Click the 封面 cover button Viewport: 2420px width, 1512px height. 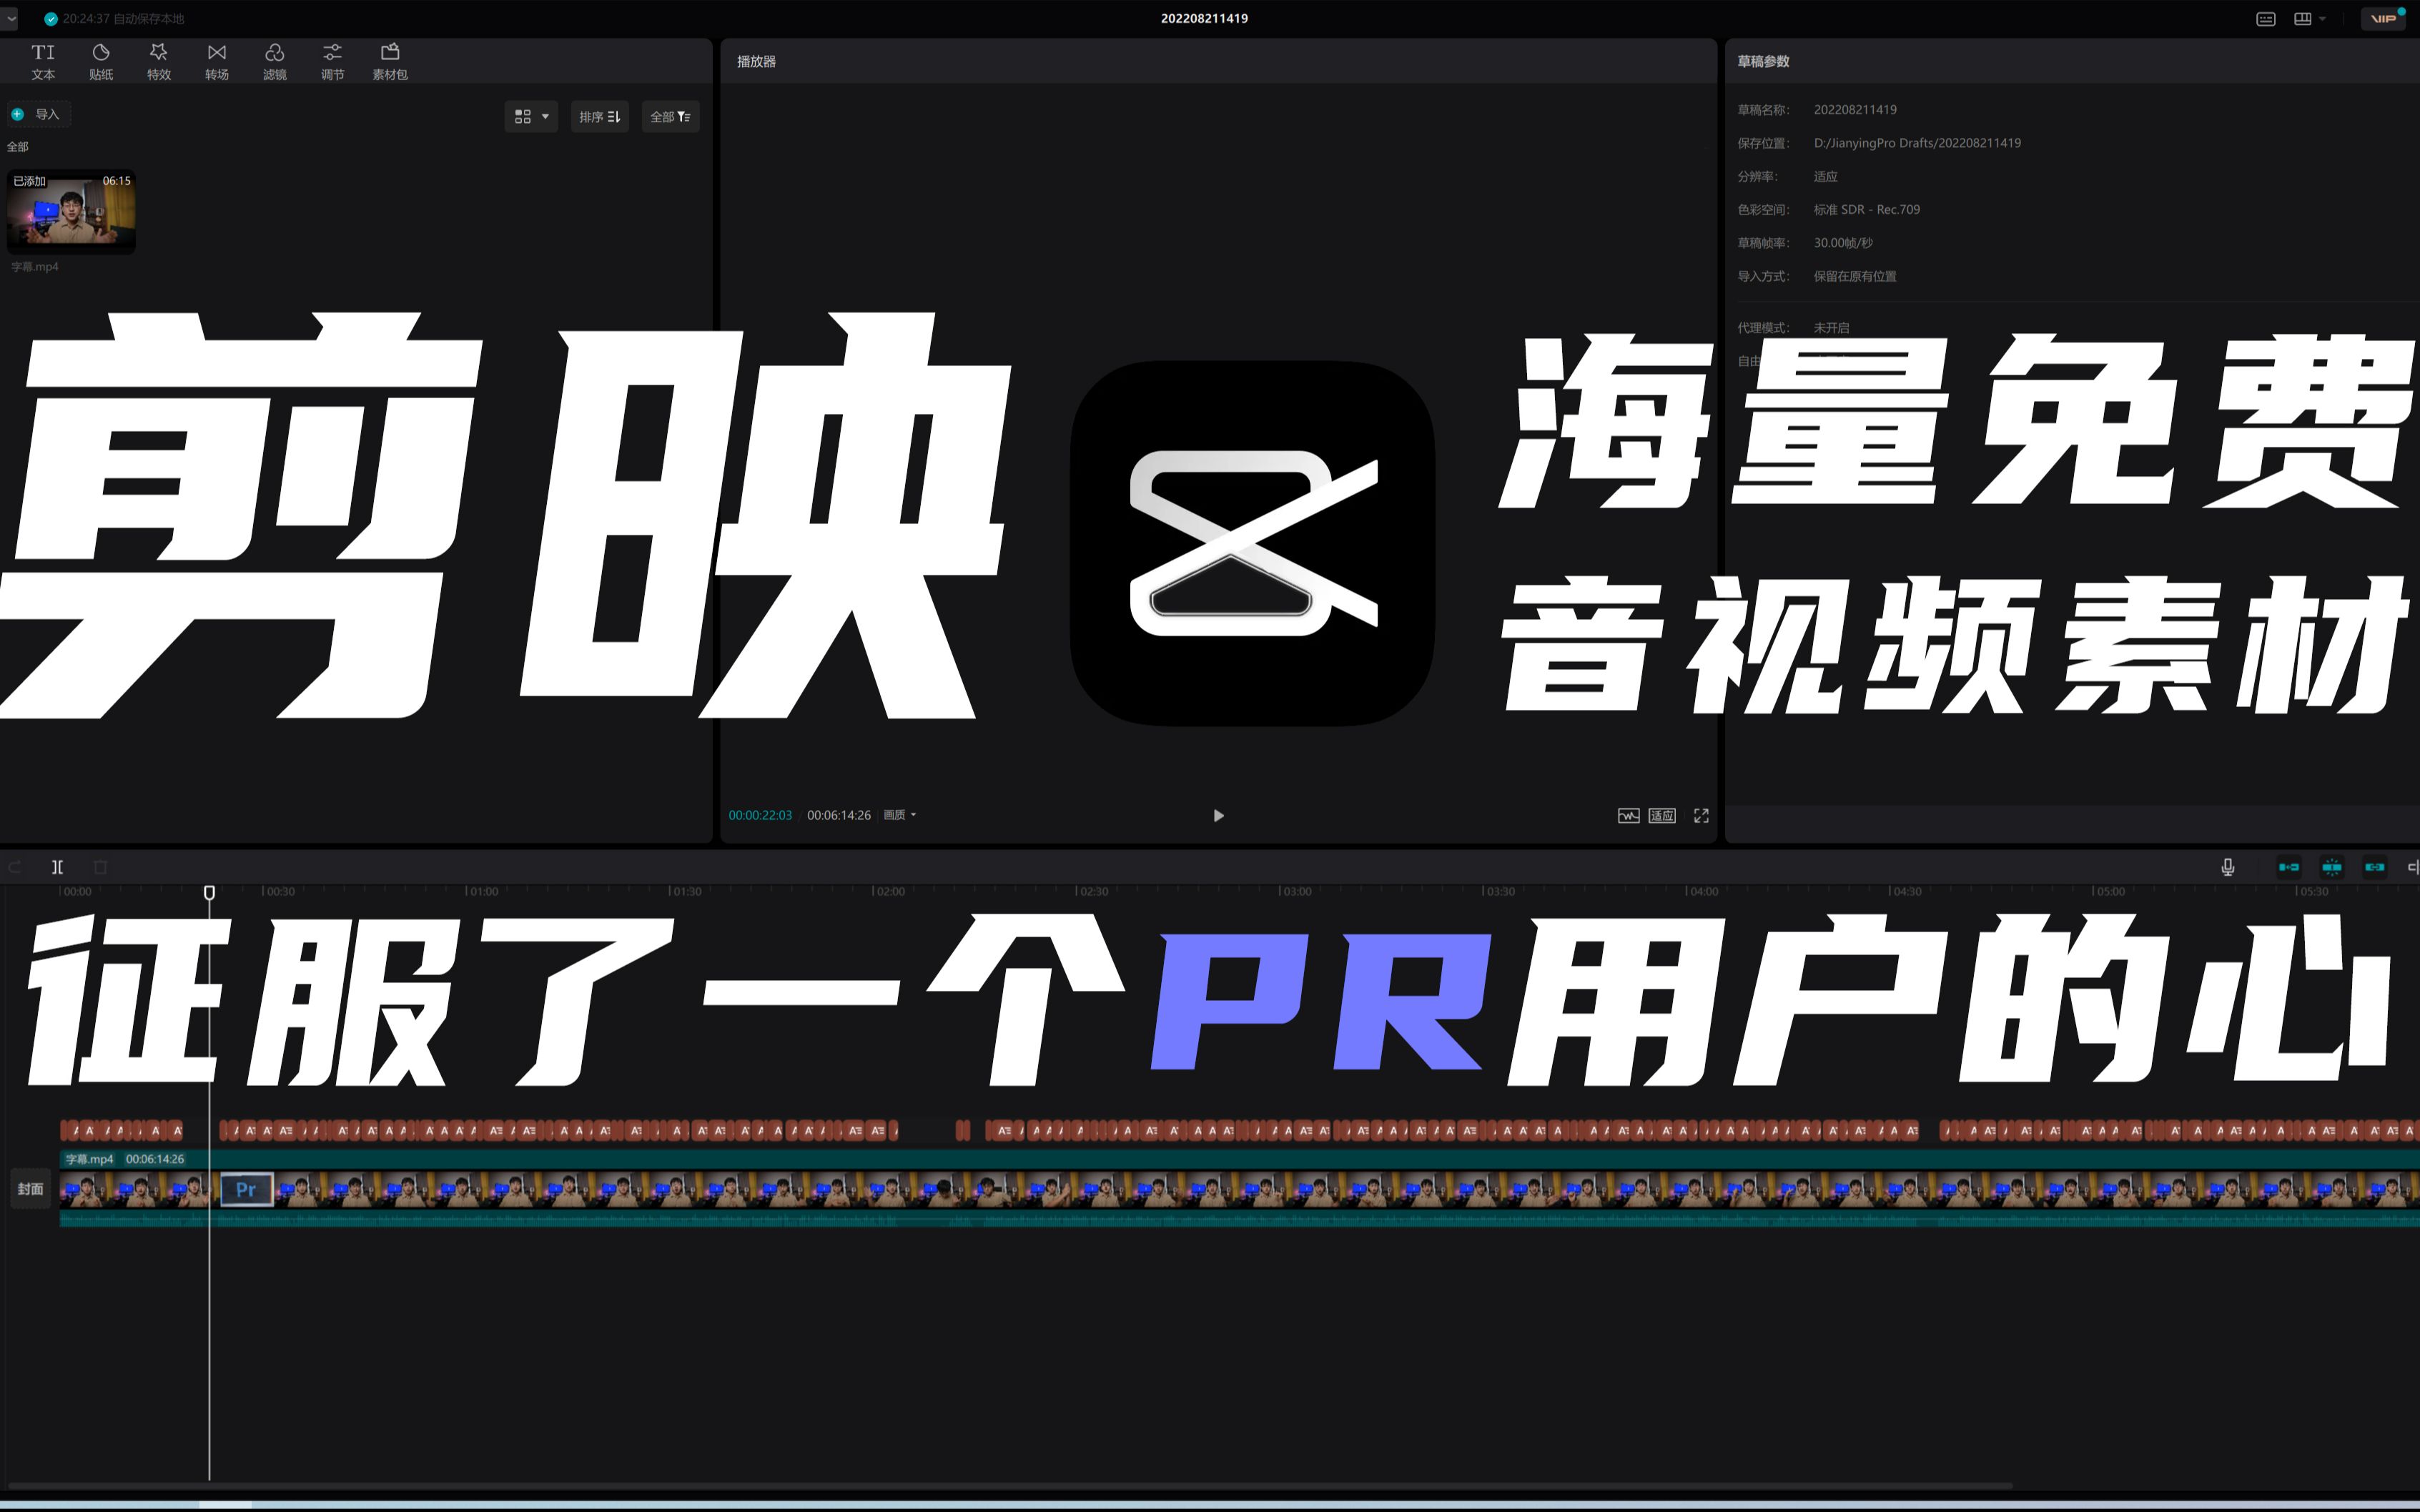(30, 1189)
